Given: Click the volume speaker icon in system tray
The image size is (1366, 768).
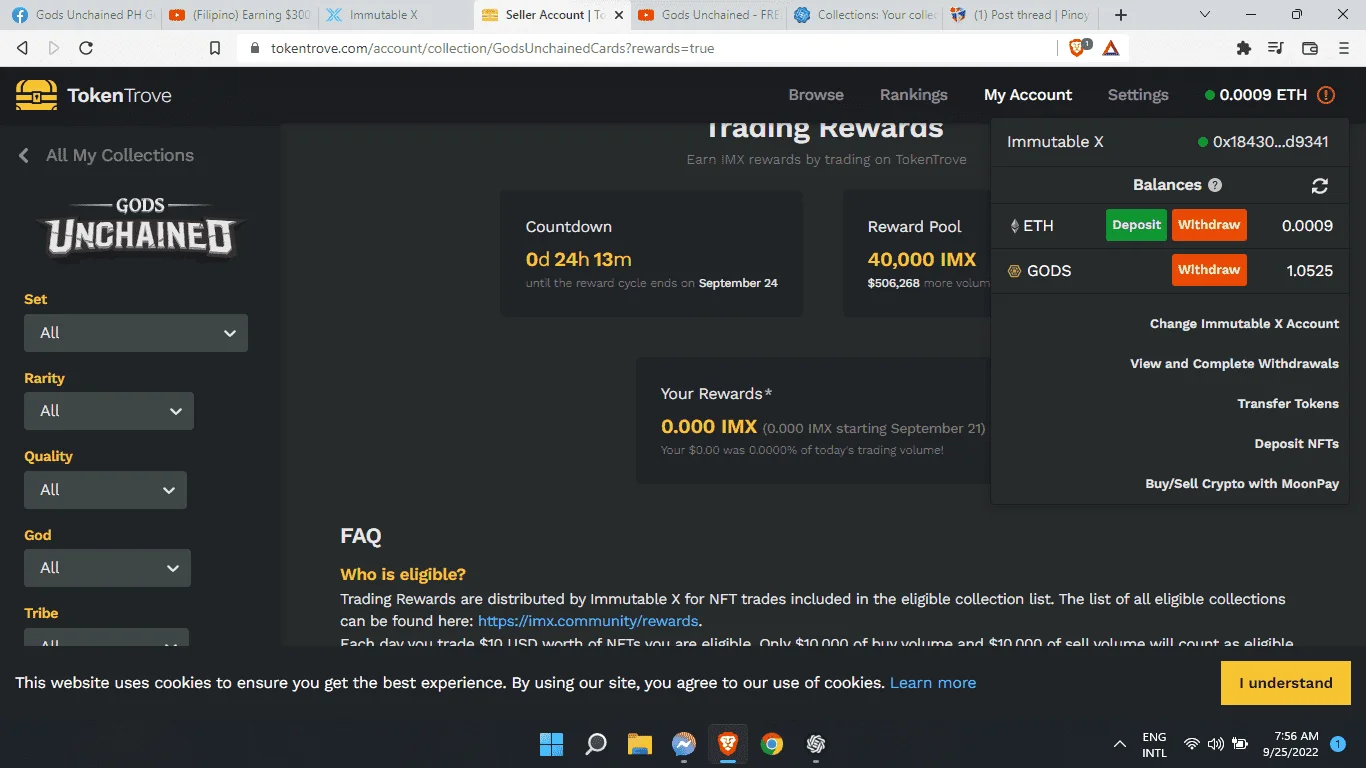Looking at the screenshot, I should tap(1215, 744).
